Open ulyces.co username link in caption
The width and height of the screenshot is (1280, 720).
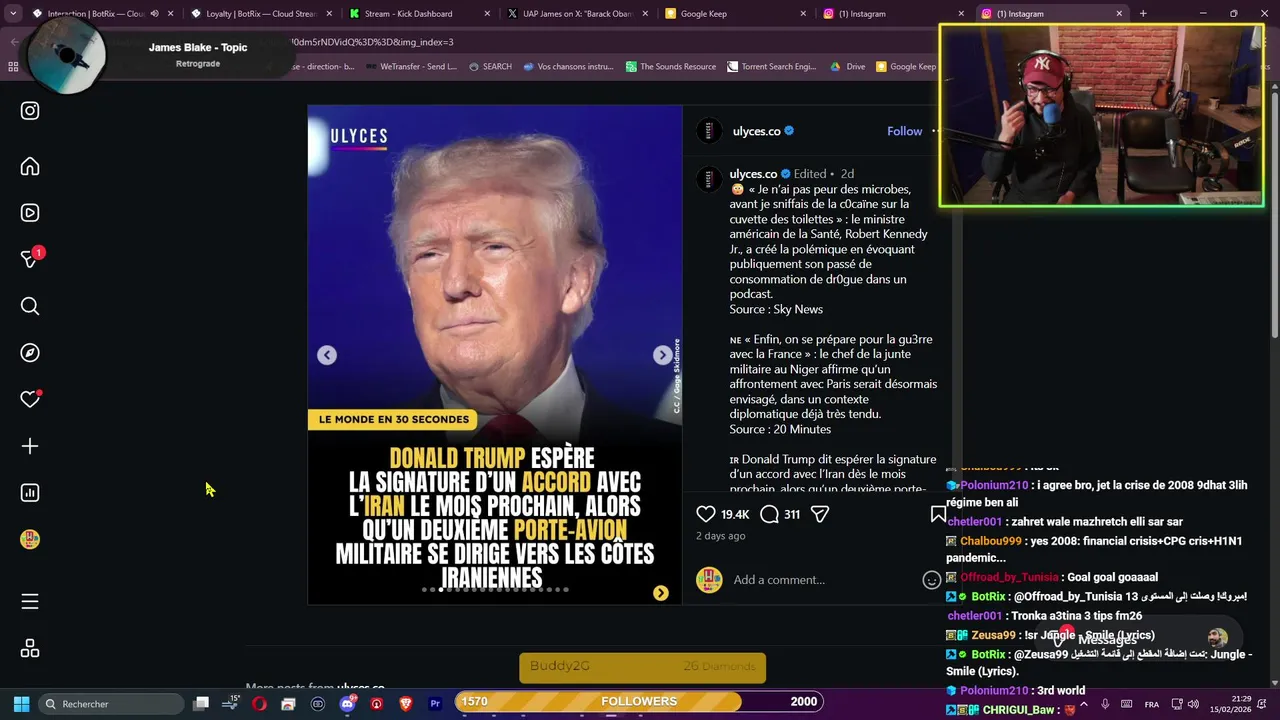[x=753, y=174]
